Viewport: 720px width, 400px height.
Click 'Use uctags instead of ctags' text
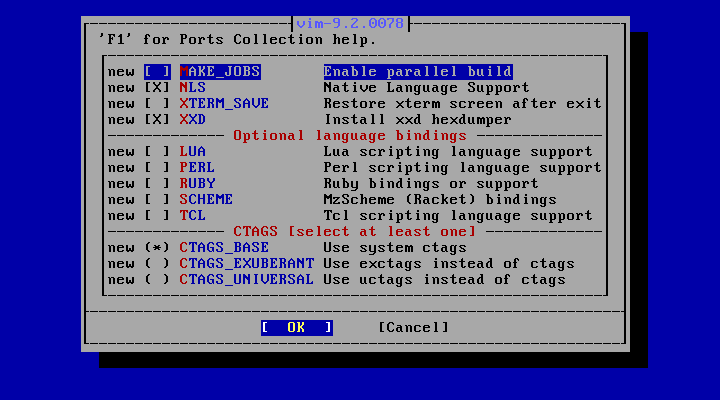[x=444, y=280]
